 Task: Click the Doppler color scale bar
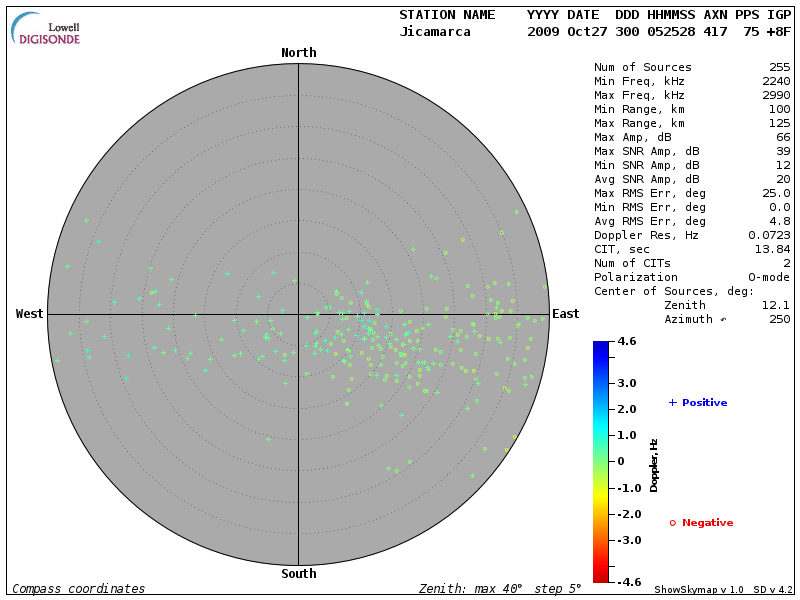pyautogui.click(x=600, y=461)
